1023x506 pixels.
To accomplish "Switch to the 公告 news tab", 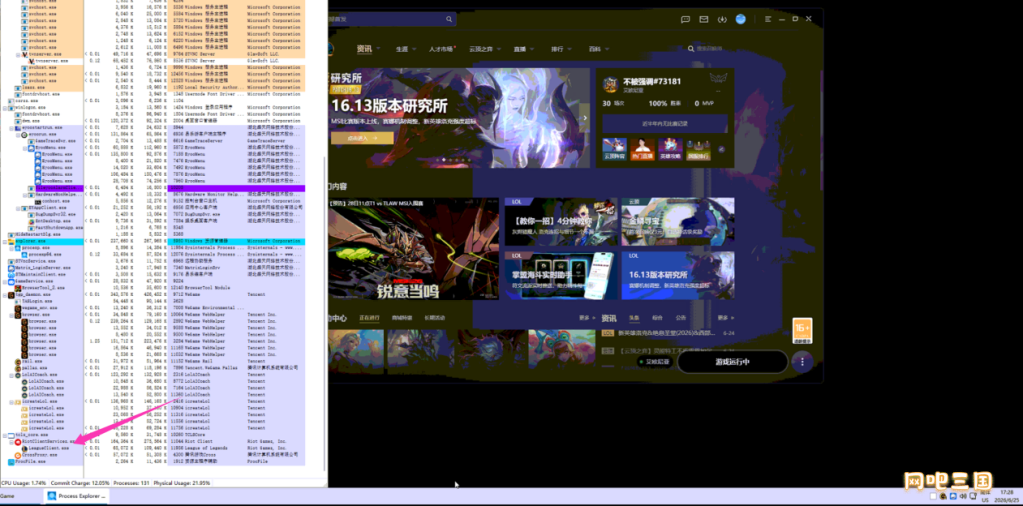I will 681,318.
